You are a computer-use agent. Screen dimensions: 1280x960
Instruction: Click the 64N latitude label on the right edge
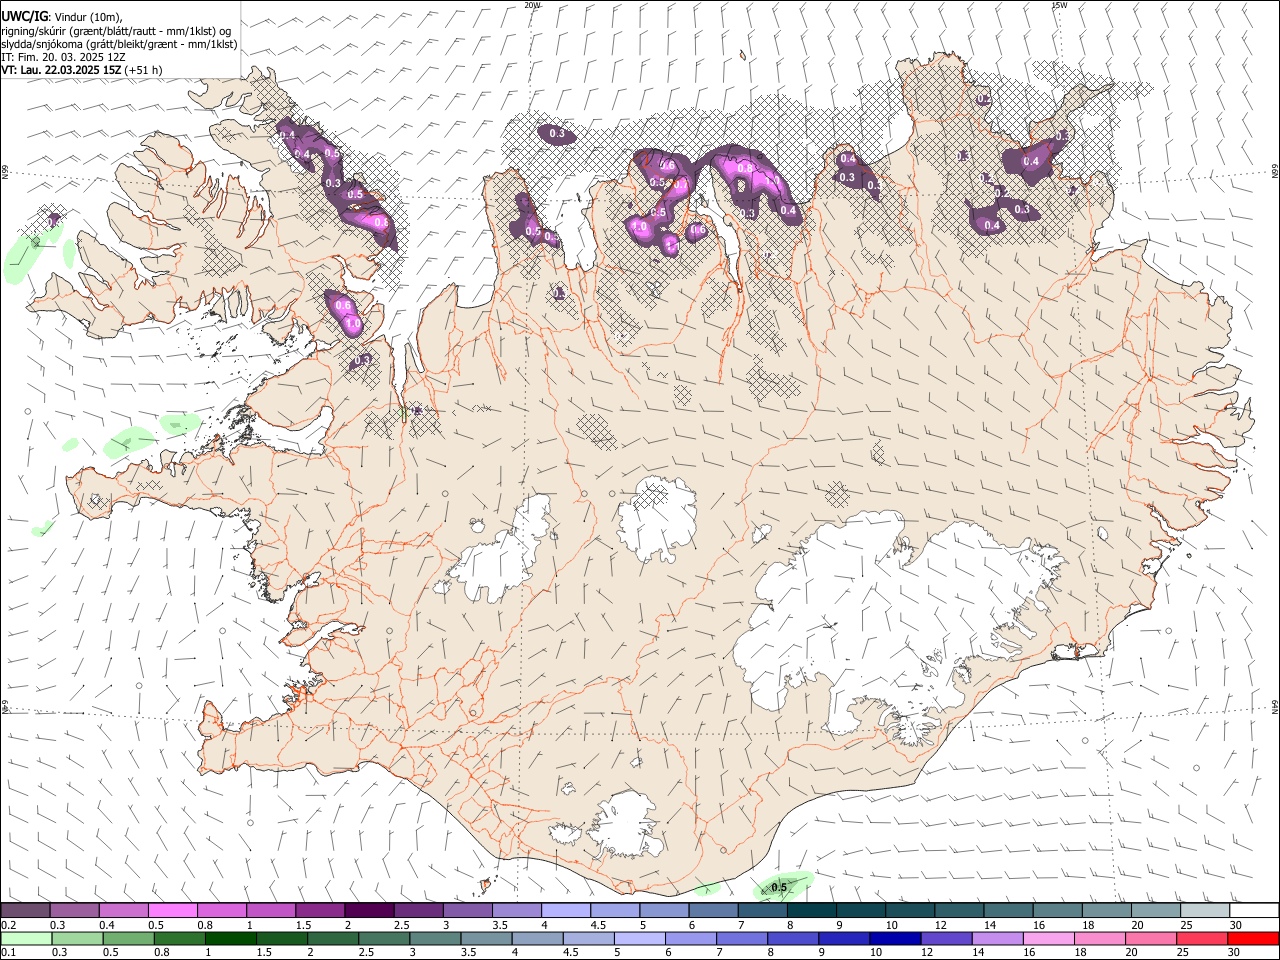click(1275, 707)
